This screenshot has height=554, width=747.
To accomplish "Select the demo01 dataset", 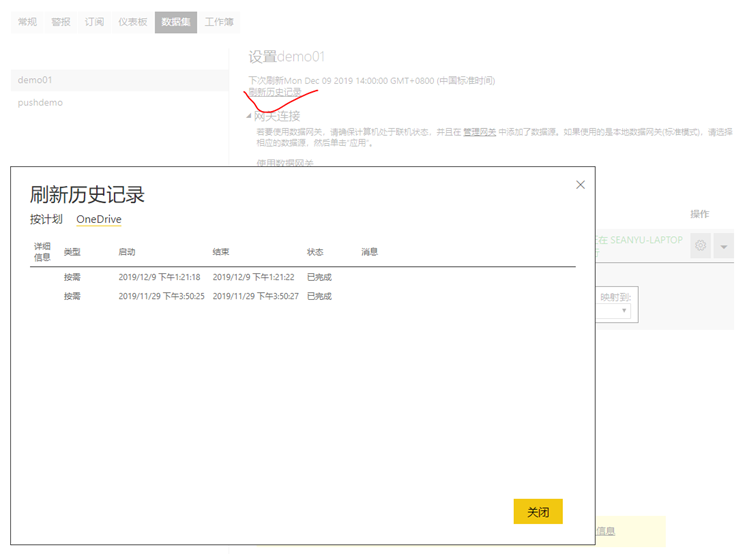I will [x=119, y=80].
